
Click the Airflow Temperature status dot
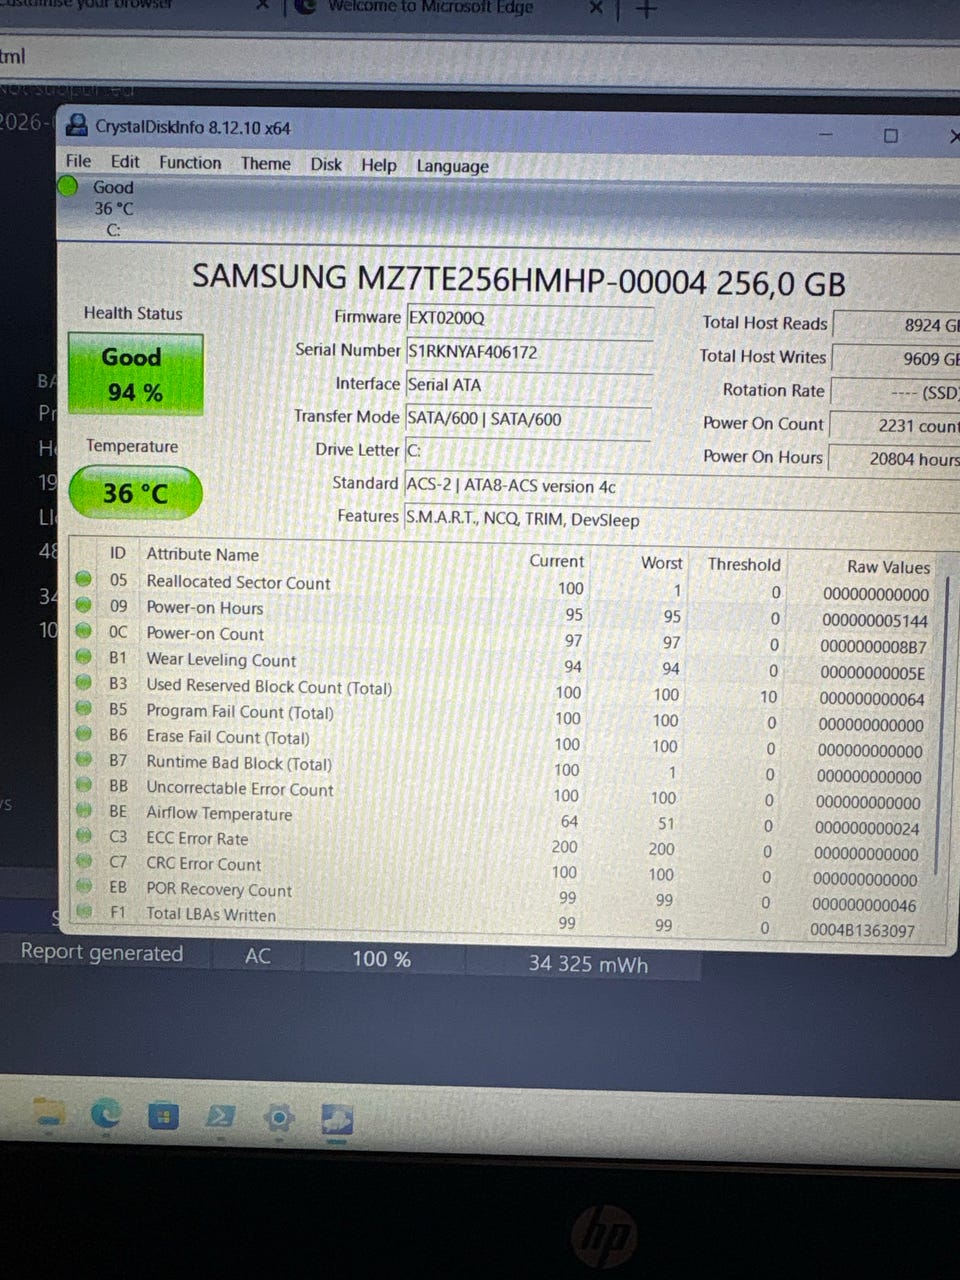pyautogui.click(x=85, y=811)
